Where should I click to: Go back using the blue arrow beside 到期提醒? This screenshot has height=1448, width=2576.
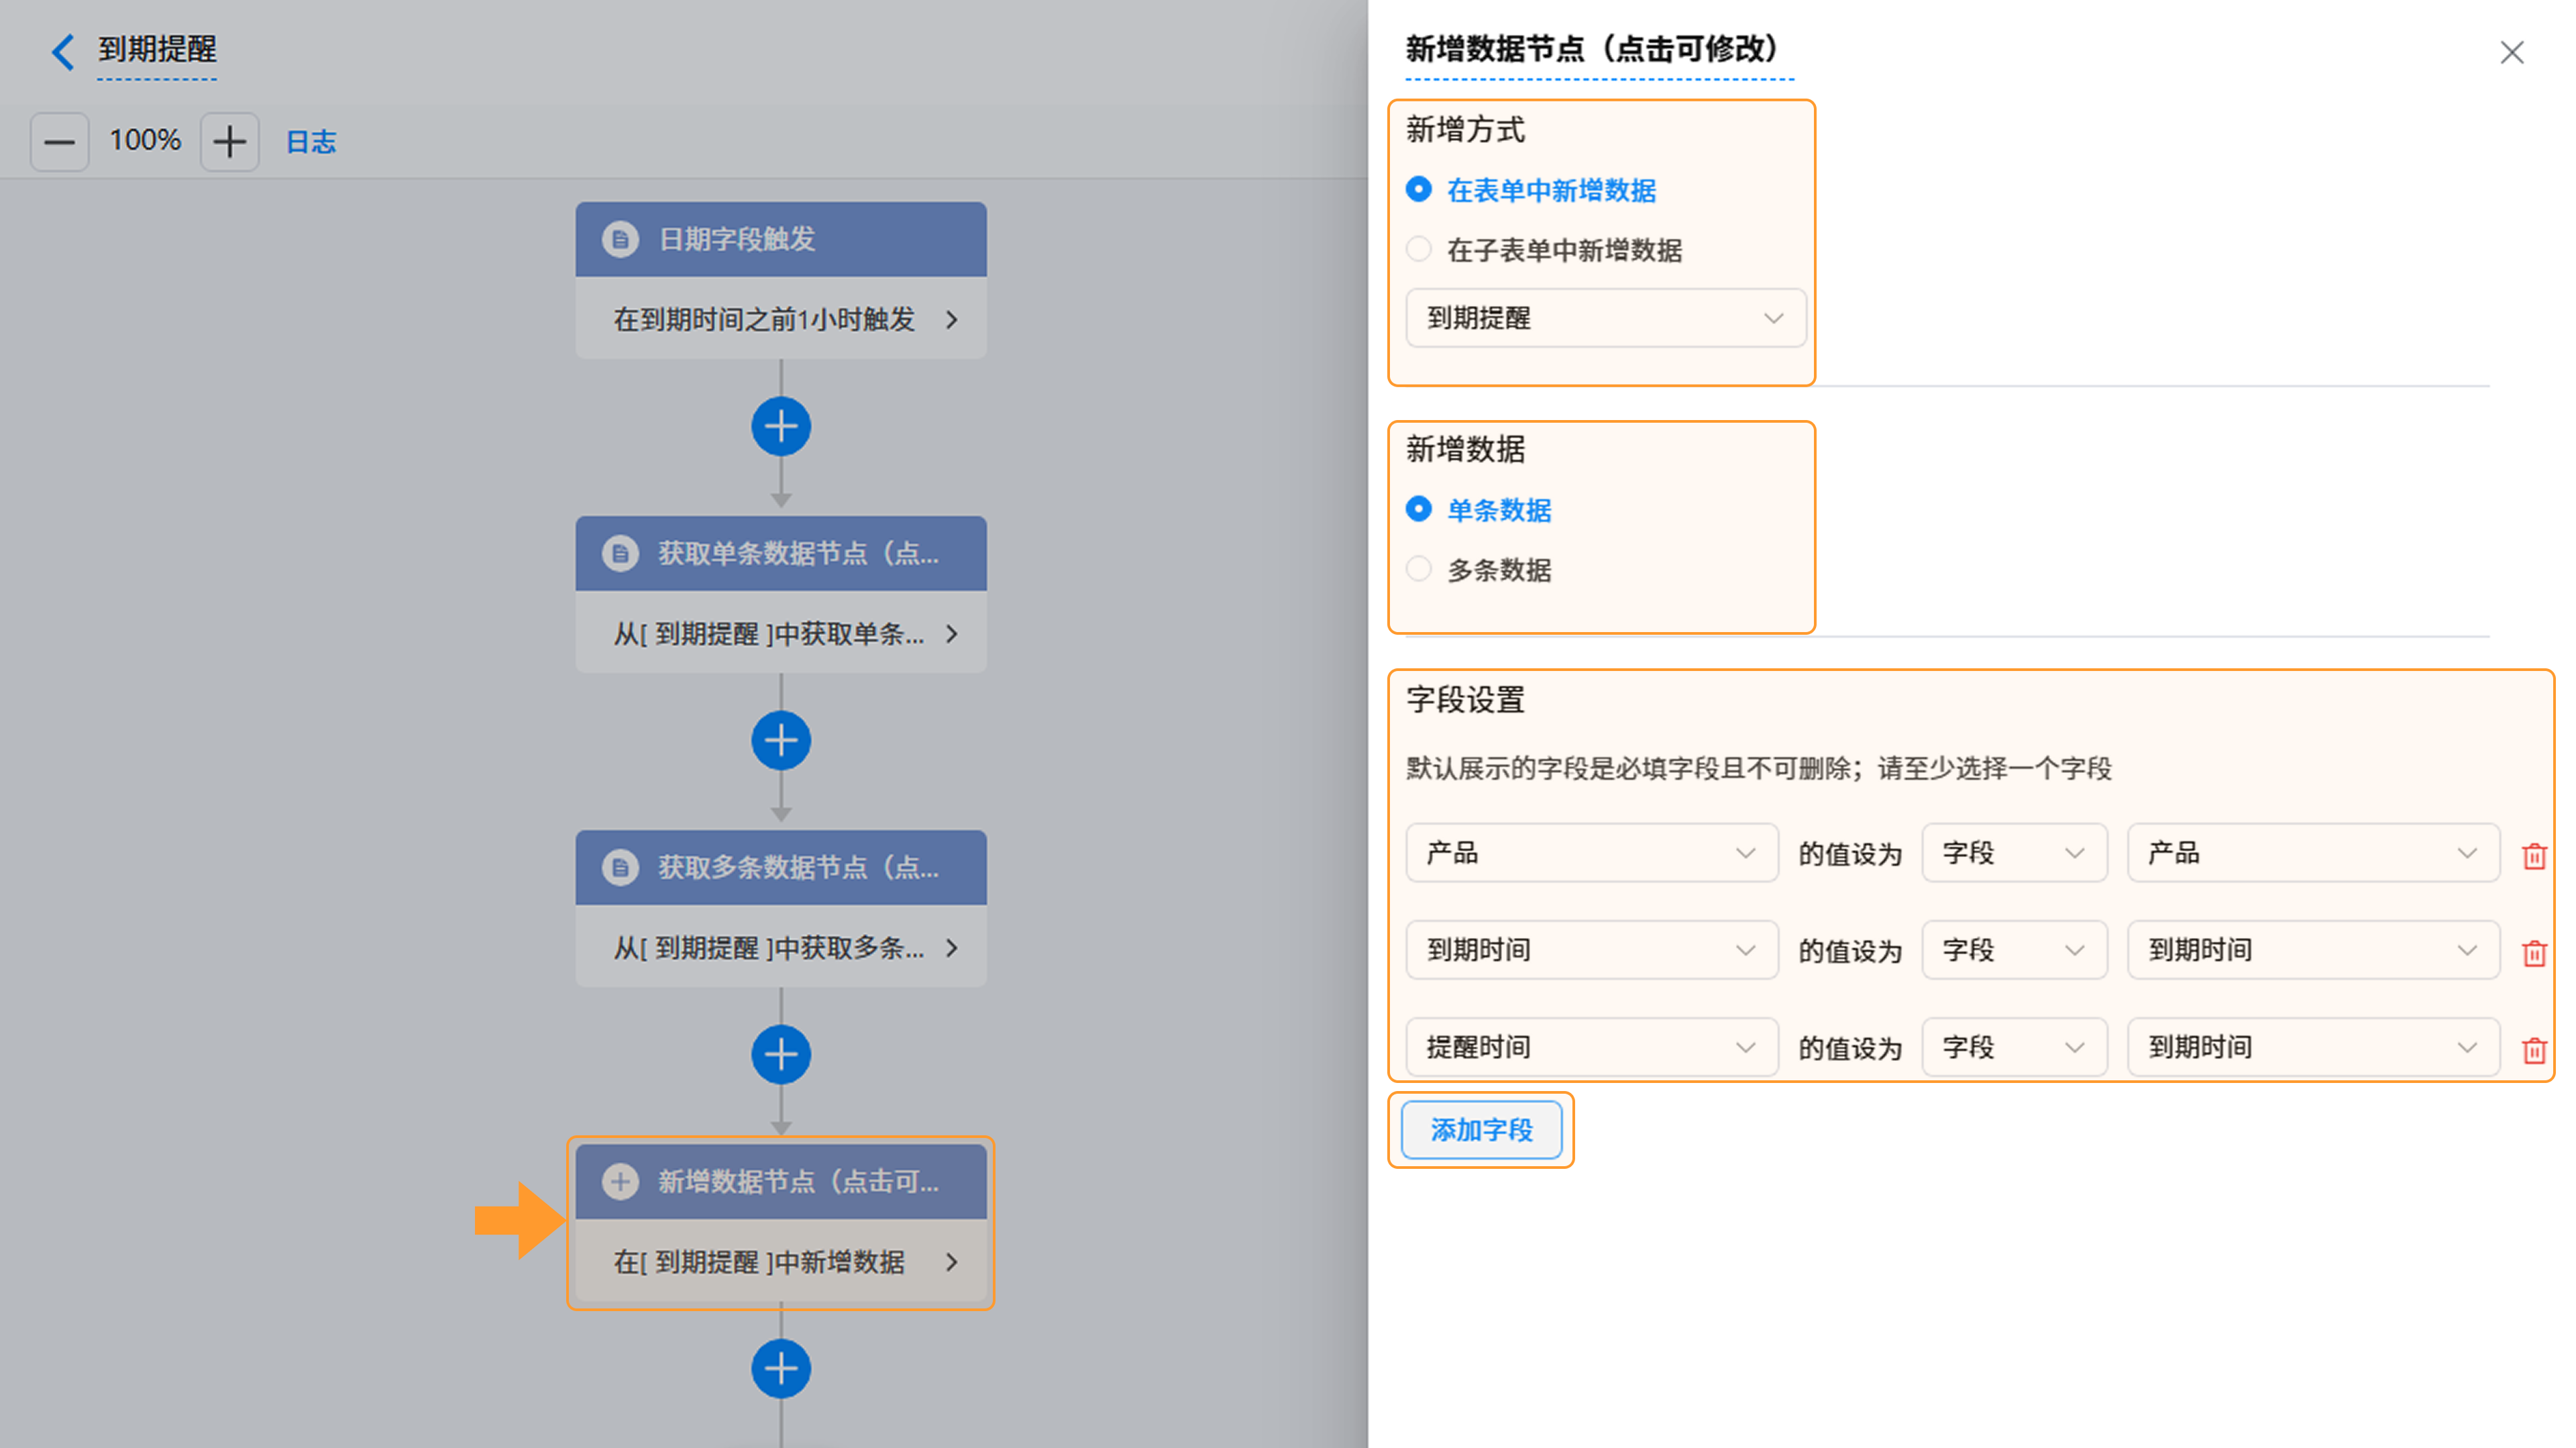pyautogui.click(x=63, y=51)
